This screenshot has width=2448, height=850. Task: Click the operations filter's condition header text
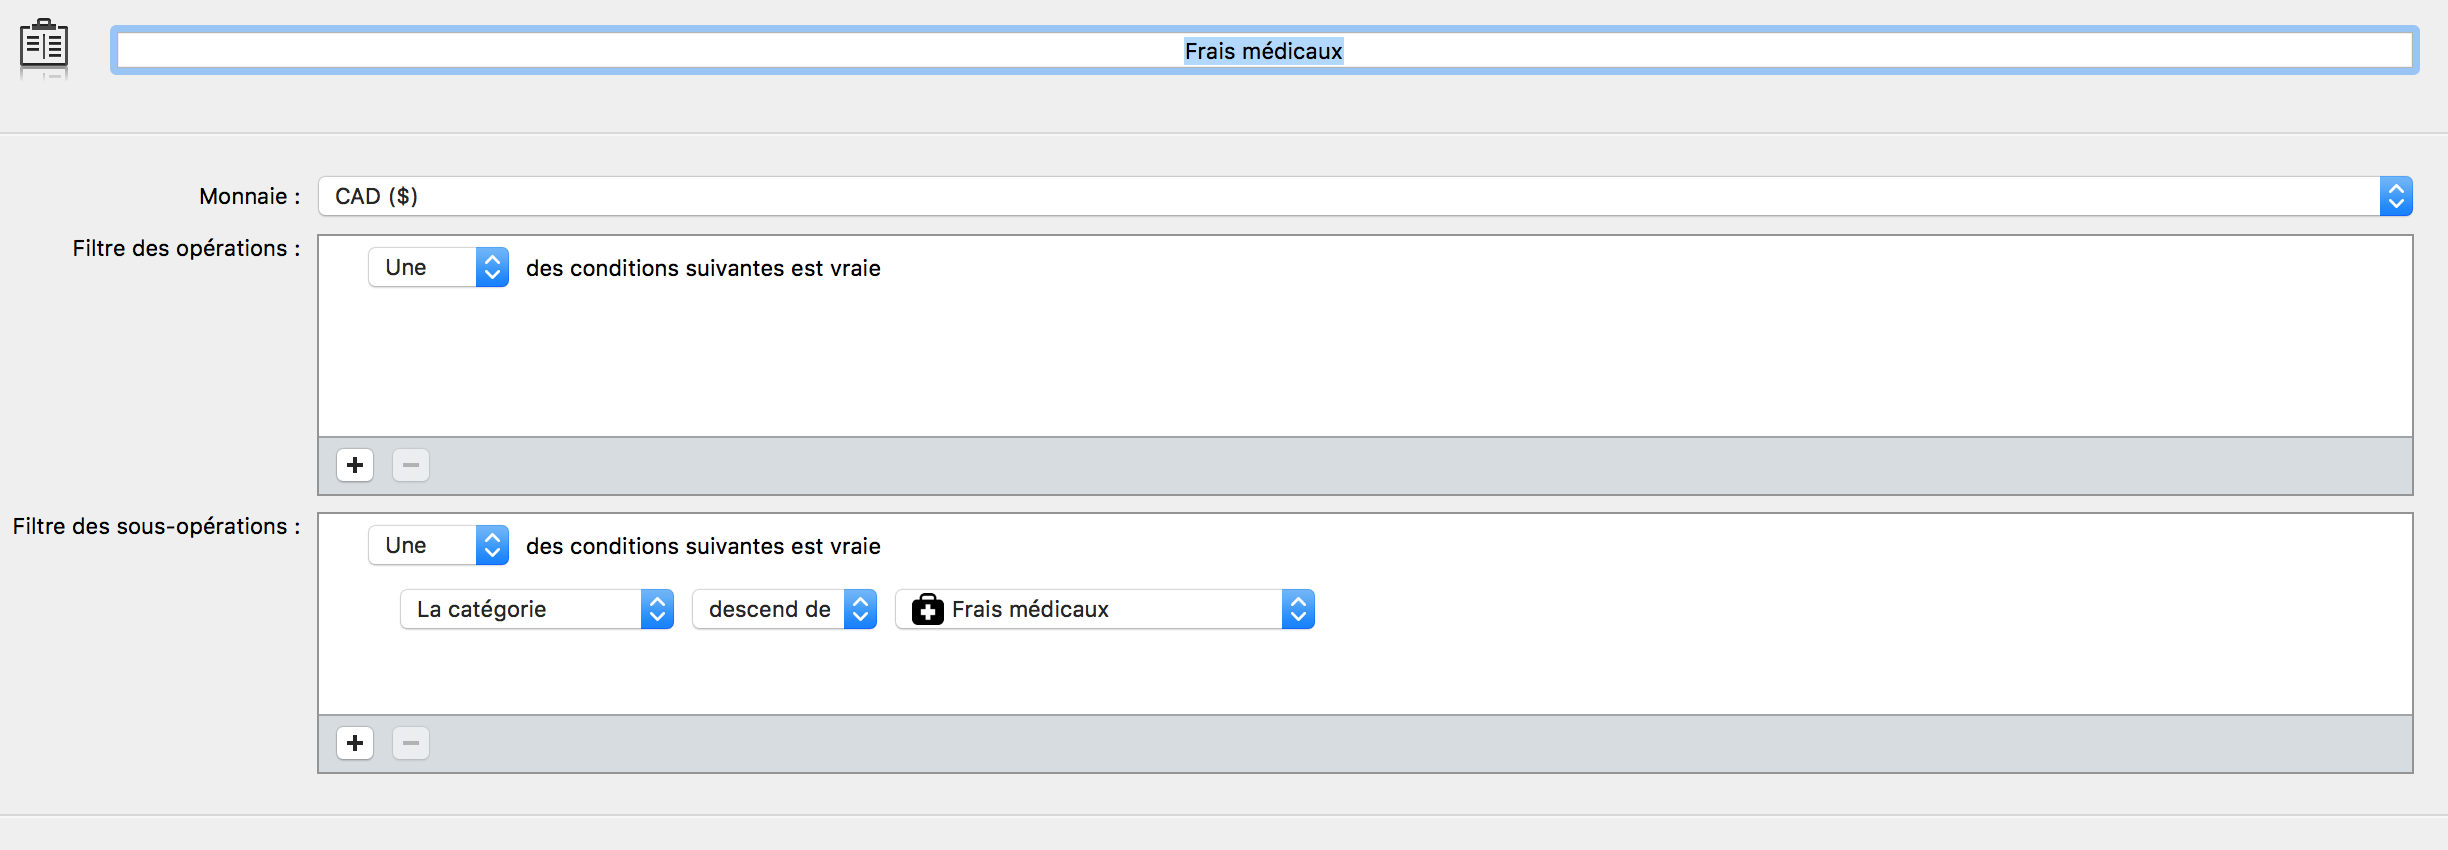tap(703, 268)
